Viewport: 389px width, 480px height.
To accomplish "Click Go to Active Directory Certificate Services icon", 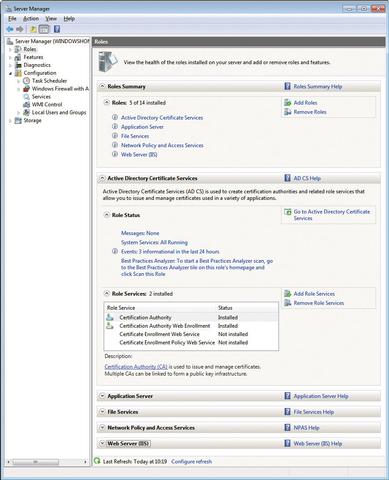I will (x=287, y=212).
